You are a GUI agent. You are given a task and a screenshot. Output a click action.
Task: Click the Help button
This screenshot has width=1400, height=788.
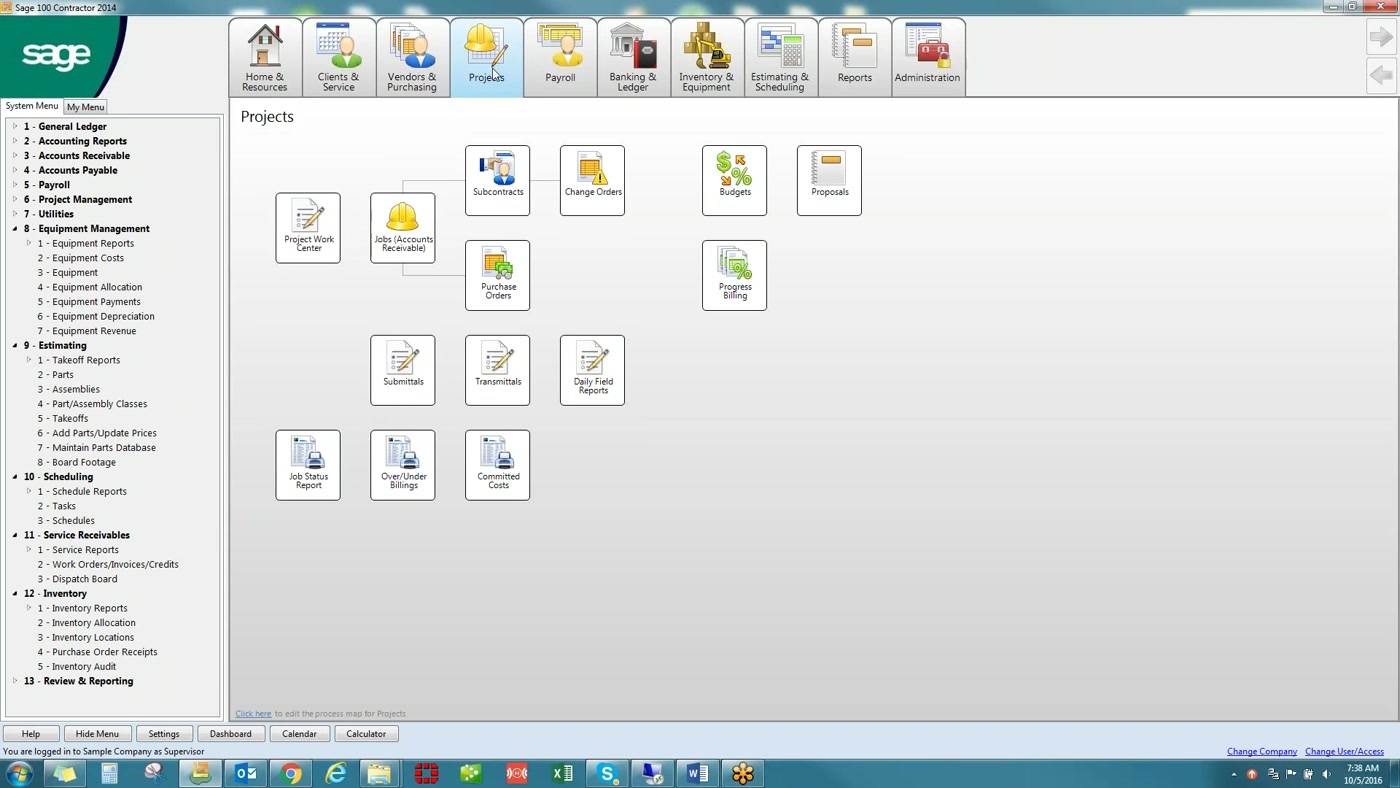(x=31, y=734)
